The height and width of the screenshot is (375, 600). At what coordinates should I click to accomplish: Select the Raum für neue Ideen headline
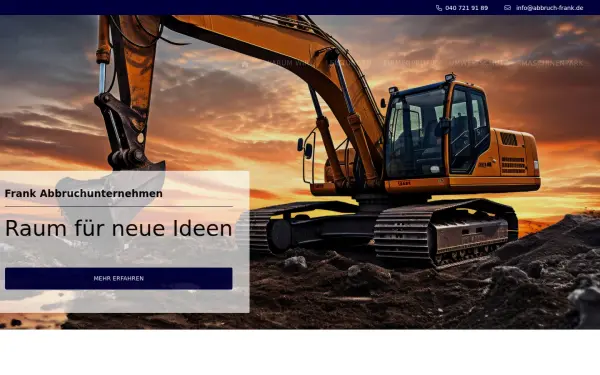tap(118, 228)
